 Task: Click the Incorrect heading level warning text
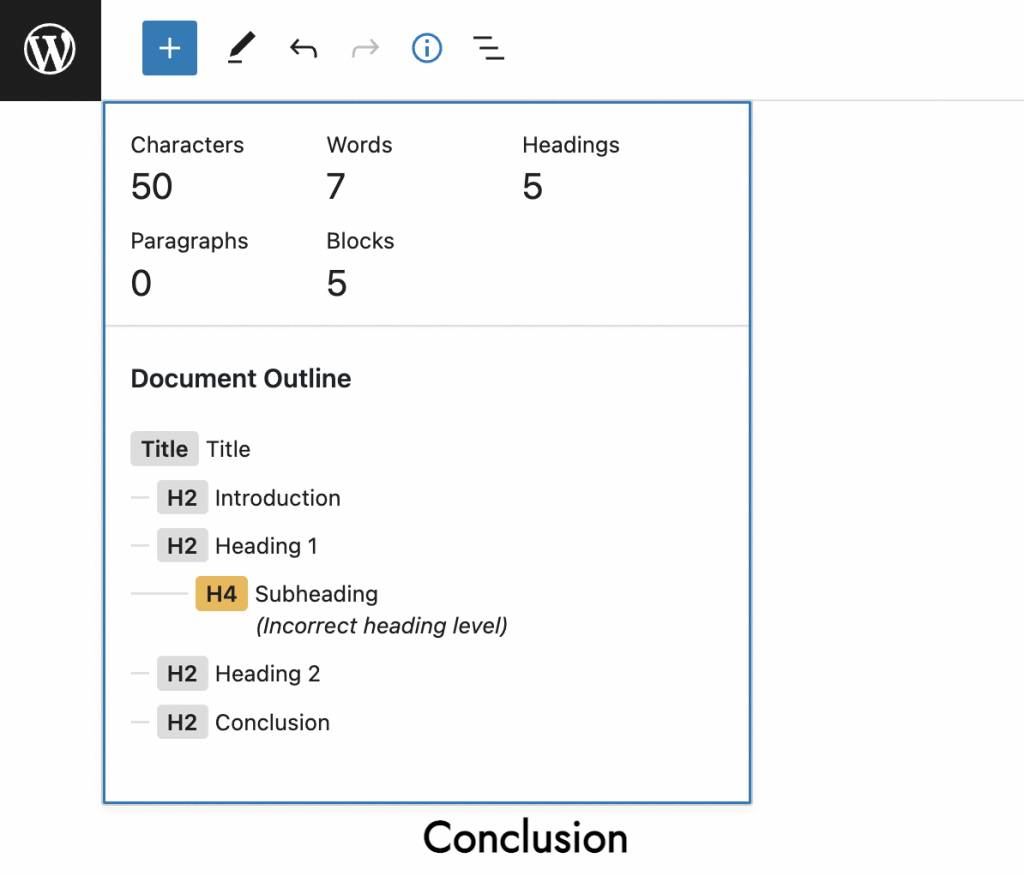coord(382,626)
